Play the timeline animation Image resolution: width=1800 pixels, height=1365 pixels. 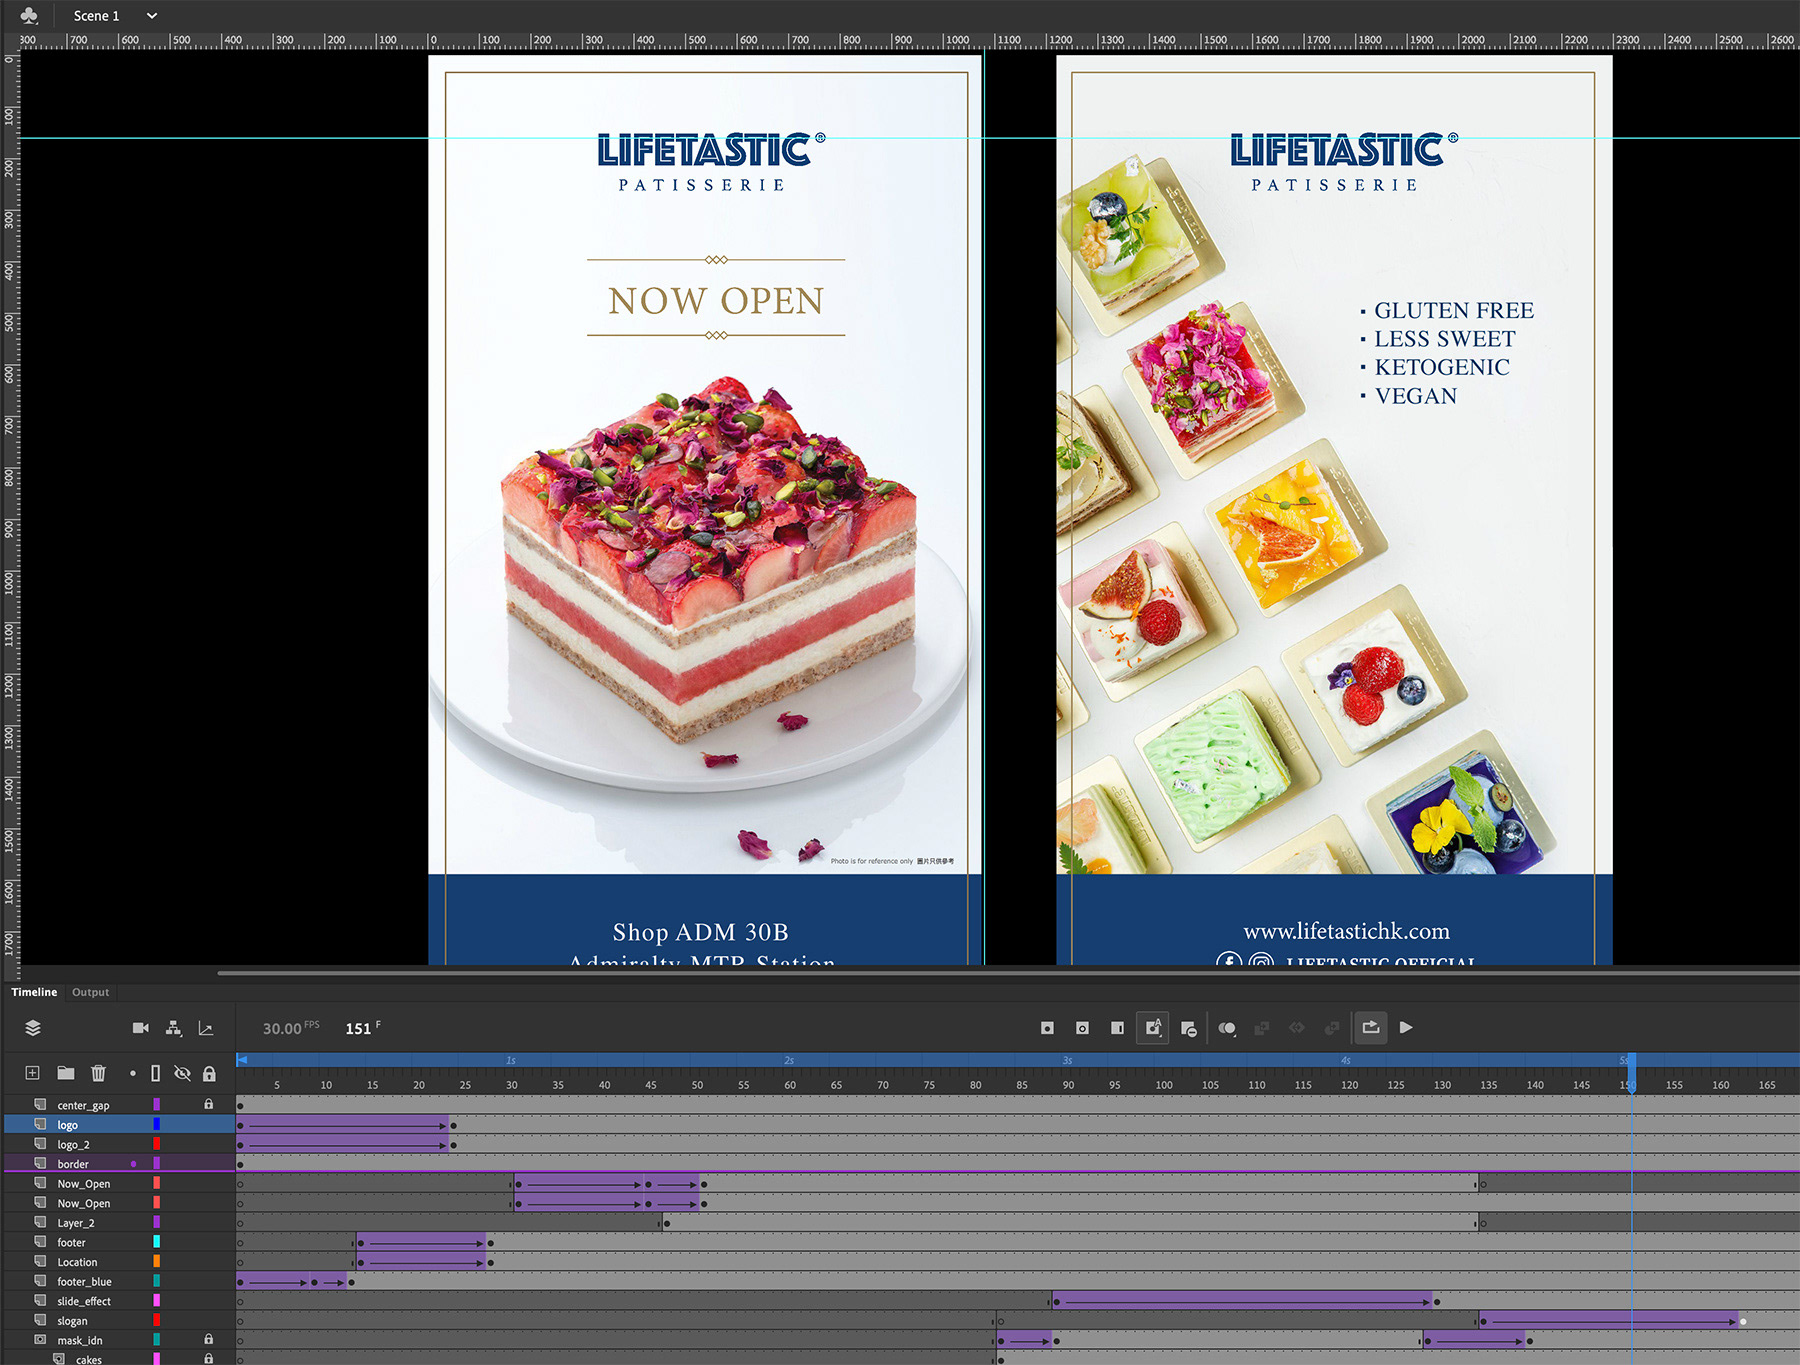[x=1406, y=1028]
